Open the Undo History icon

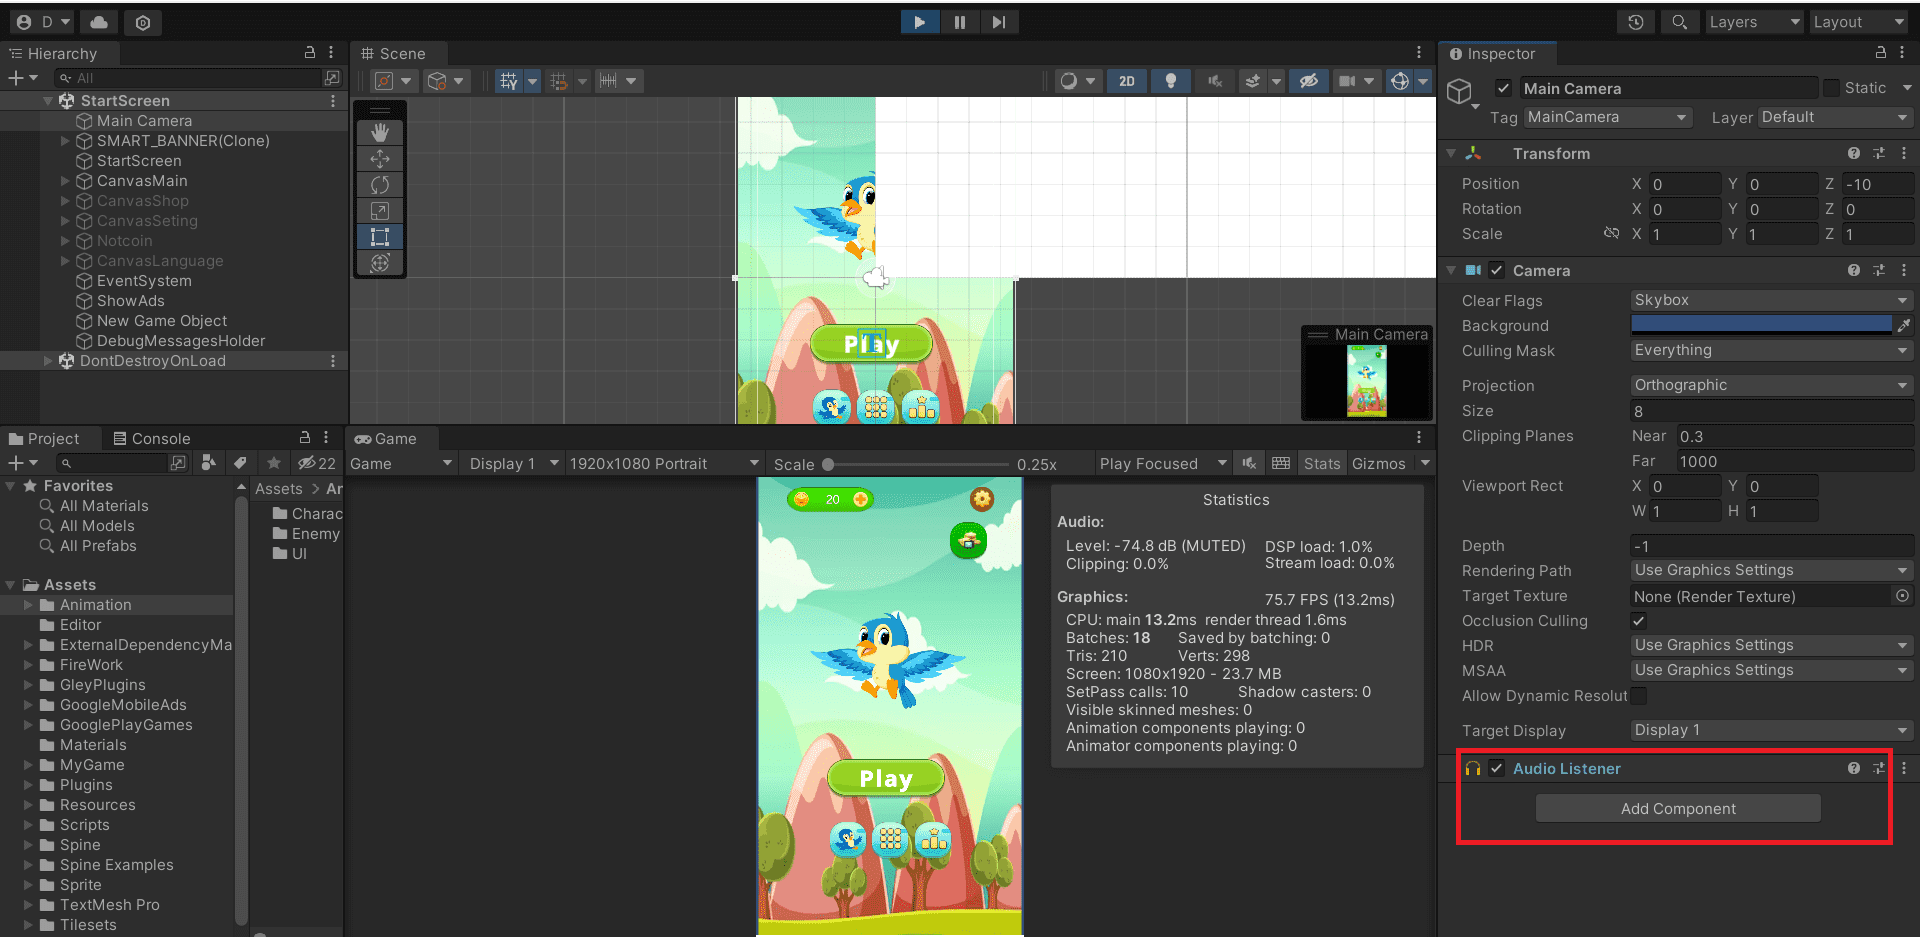1636,22
